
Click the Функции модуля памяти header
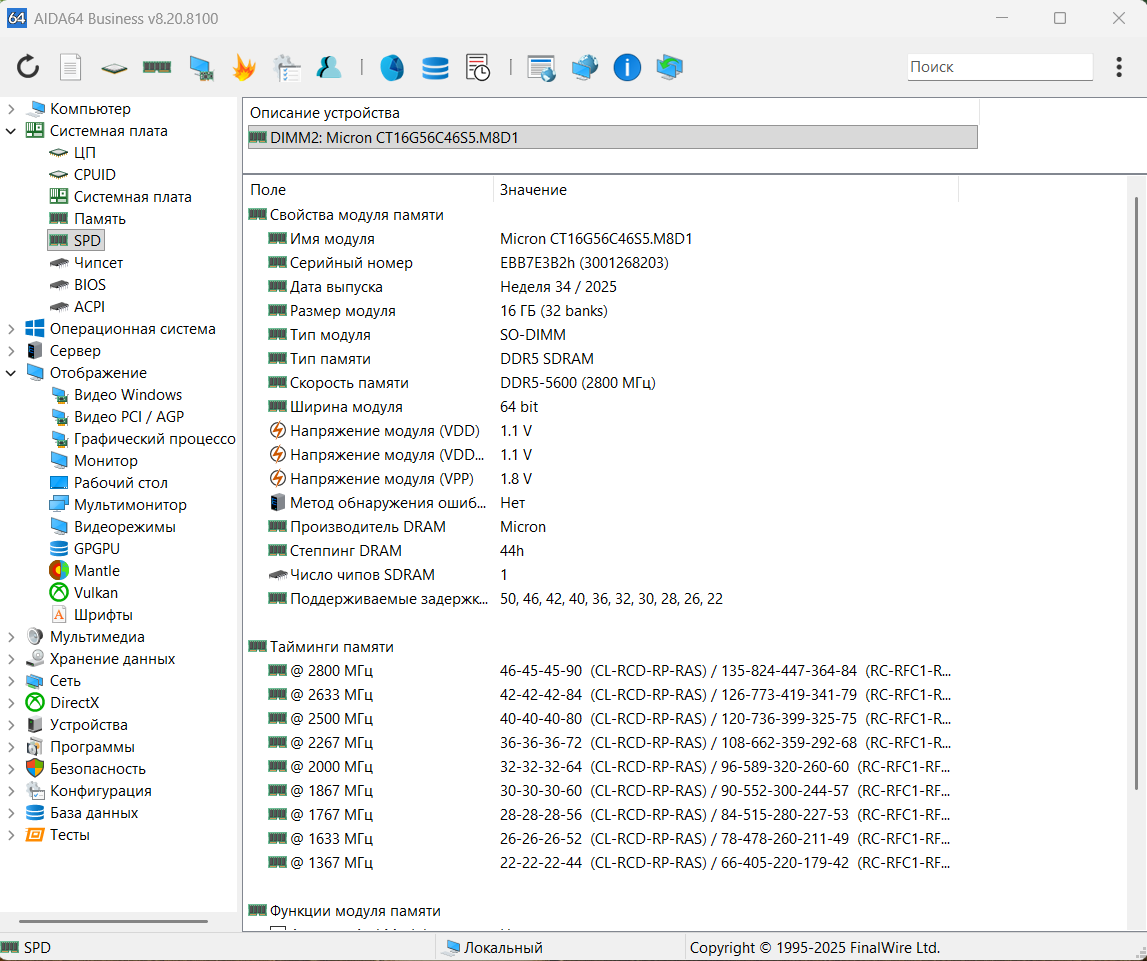click(355, 911)
